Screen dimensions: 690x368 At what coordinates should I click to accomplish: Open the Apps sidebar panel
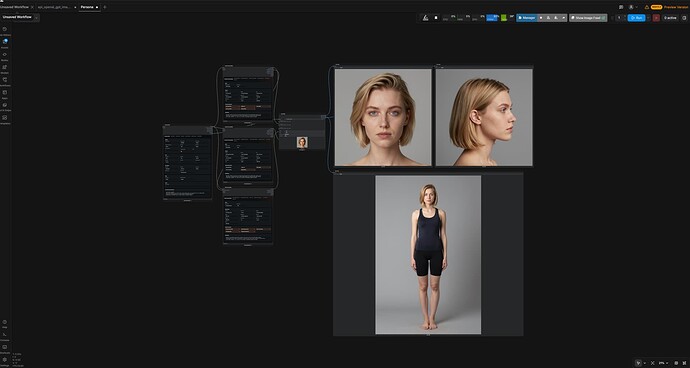tap(5, 94)
